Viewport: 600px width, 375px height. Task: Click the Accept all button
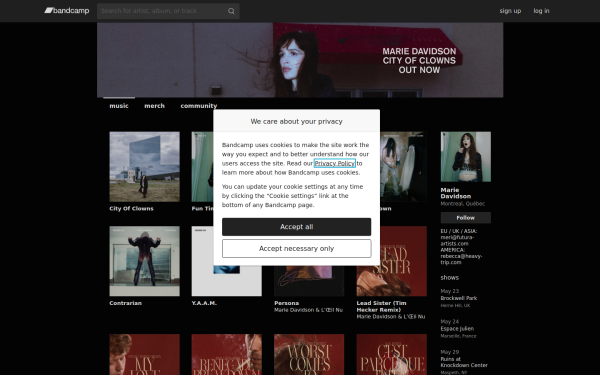click(297, 227)
